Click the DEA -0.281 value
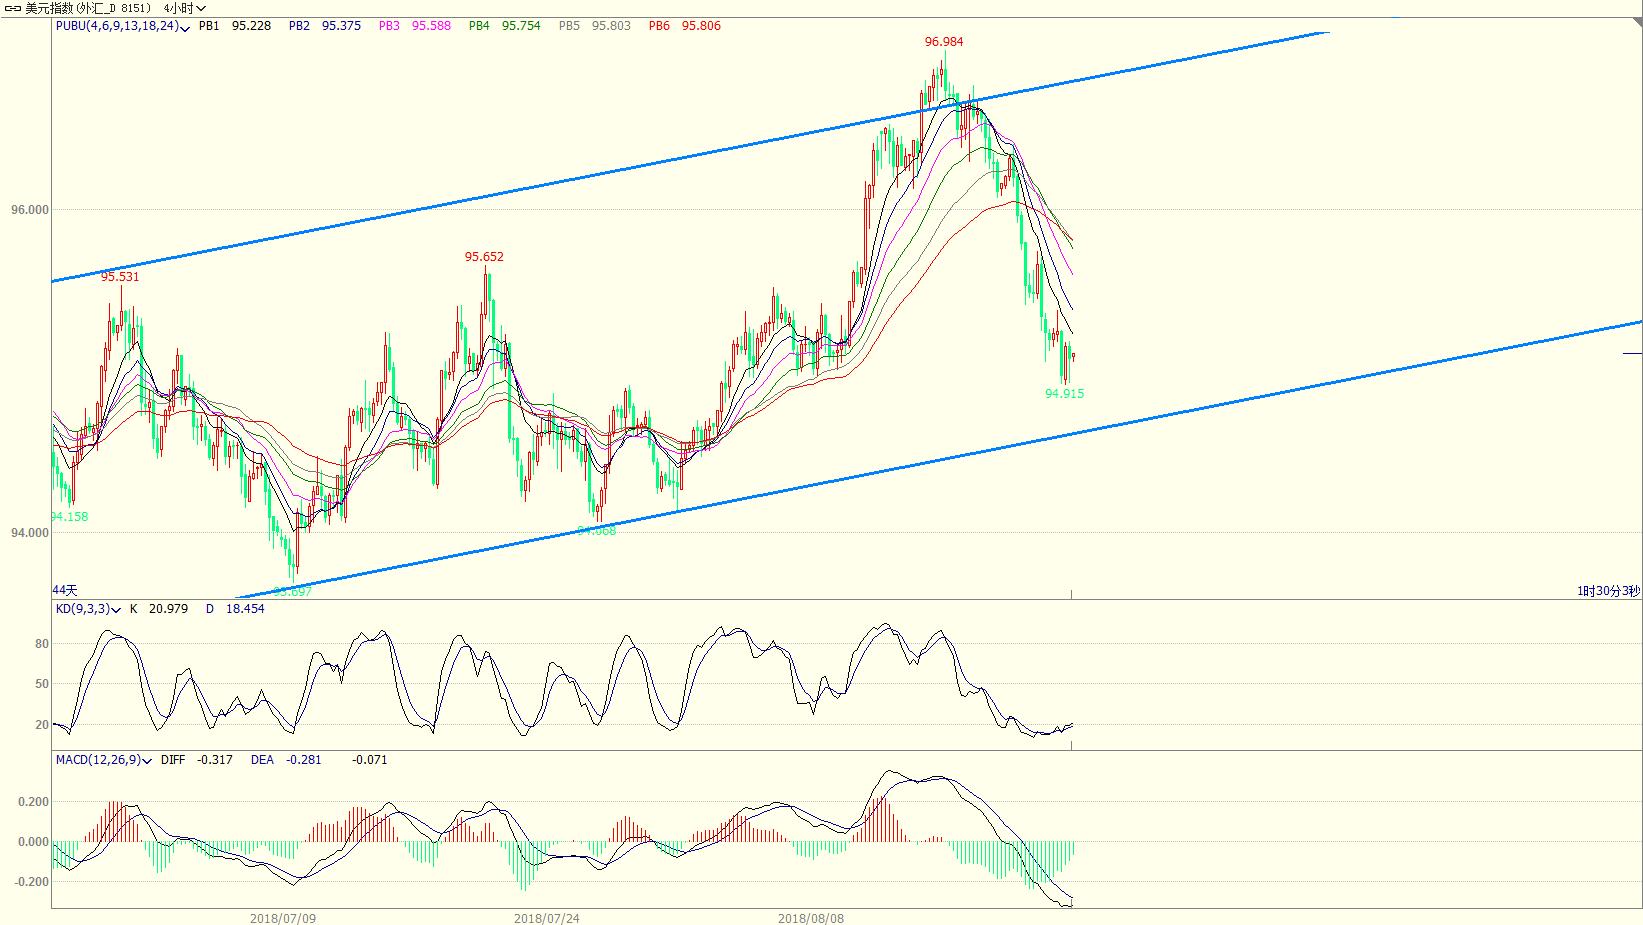This screenshot has width=1643, height=925. point(286,760)
